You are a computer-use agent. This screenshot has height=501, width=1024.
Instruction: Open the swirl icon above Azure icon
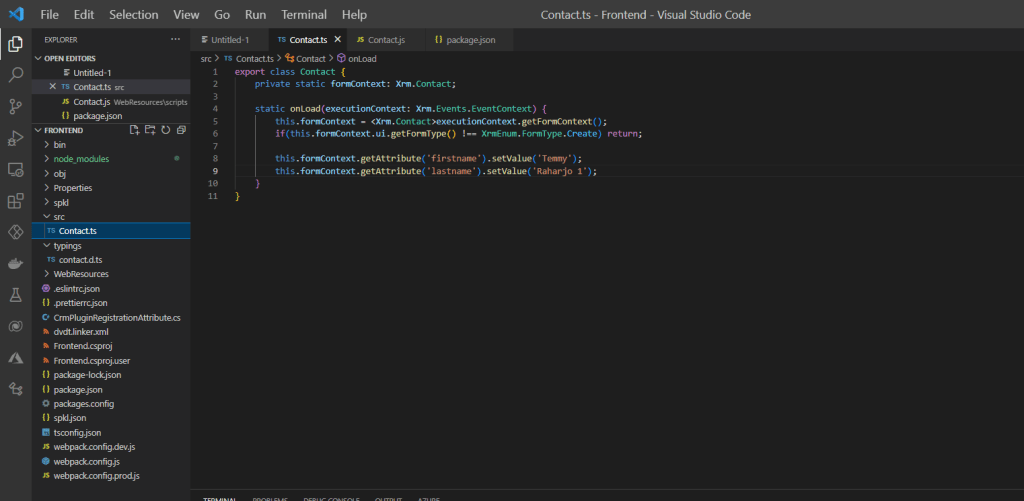coord(16,327)
